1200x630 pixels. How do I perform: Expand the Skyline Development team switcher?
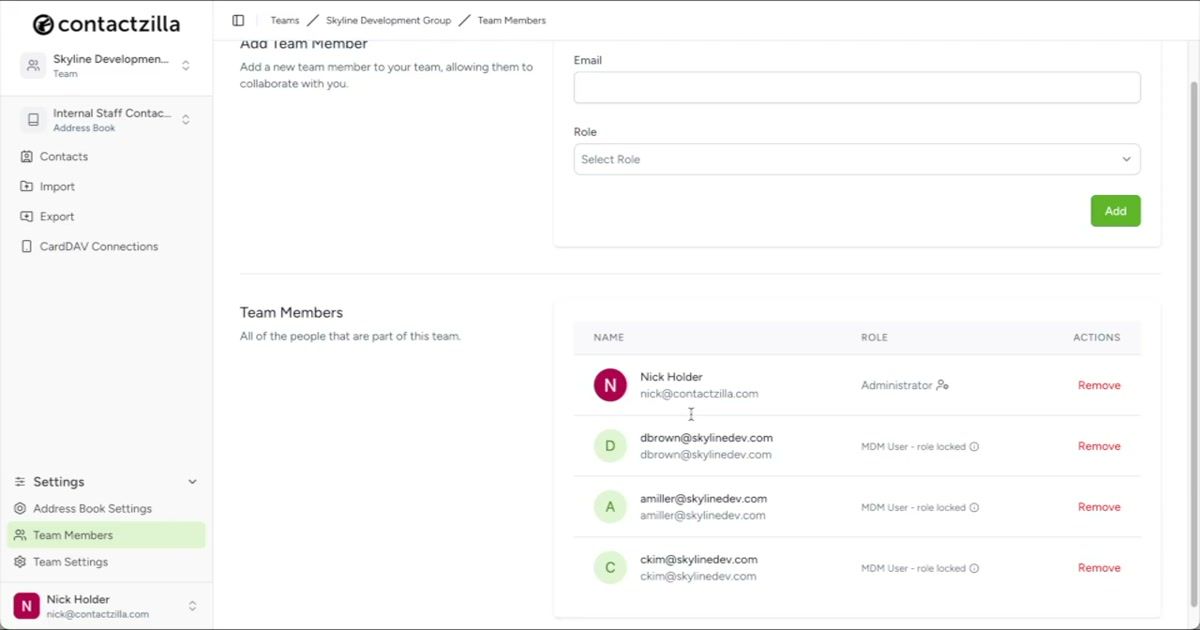tap(186, 64)
